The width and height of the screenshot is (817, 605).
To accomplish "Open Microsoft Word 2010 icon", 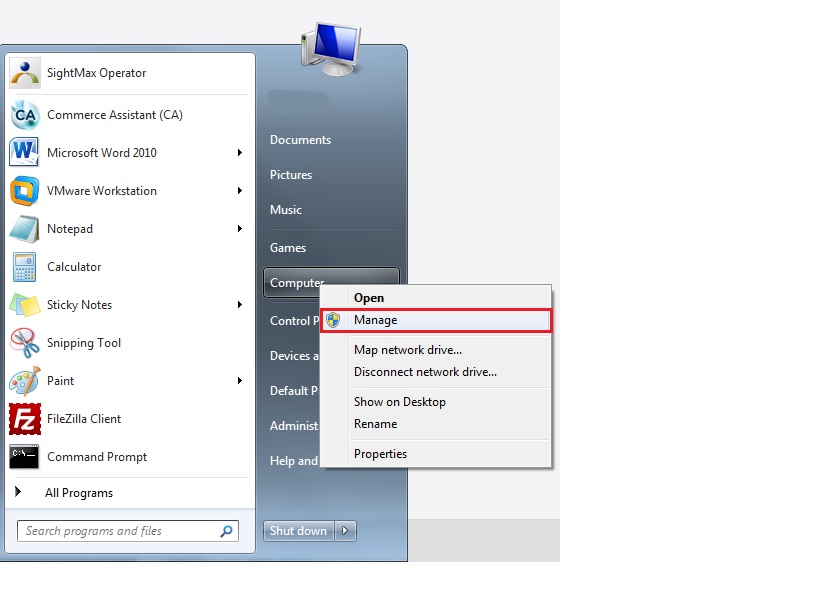I will click(24, 153).
